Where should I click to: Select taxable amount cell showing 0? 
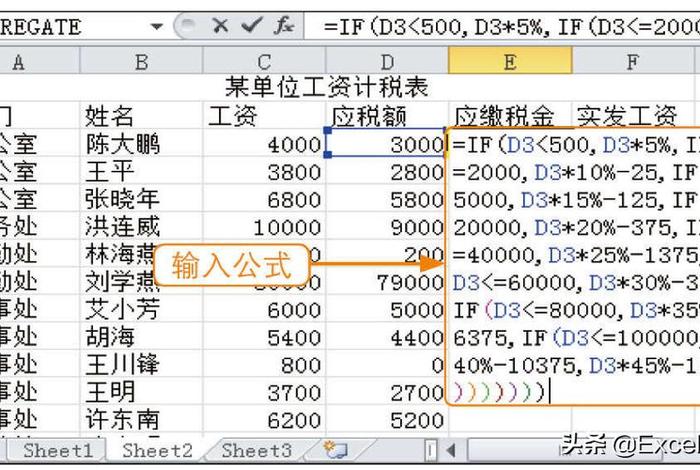pyautogui.click(x=386, y=365)
